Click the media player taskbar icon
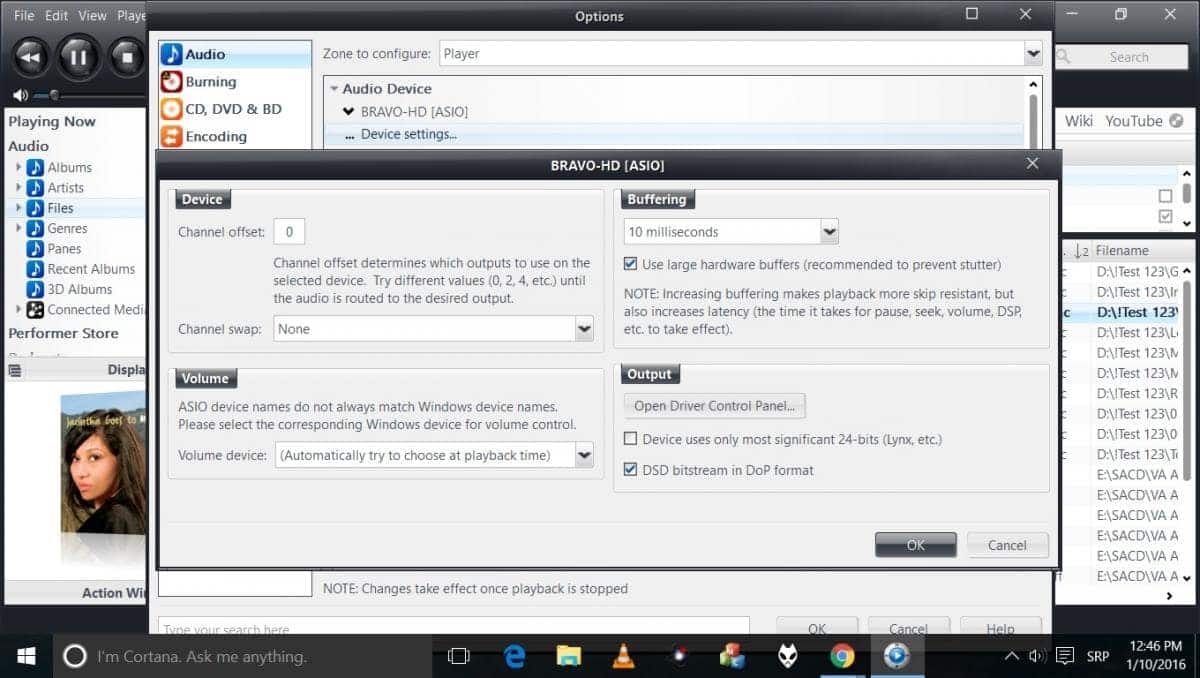Screen dimensions: 1200x678 click(x=896, y=657)
